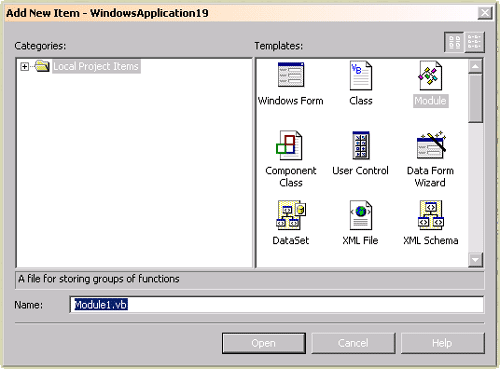Expand the Local Project Items node
The width and height of the screenshot is (500, 369).
pyautogui.click(x=24, y=67)
